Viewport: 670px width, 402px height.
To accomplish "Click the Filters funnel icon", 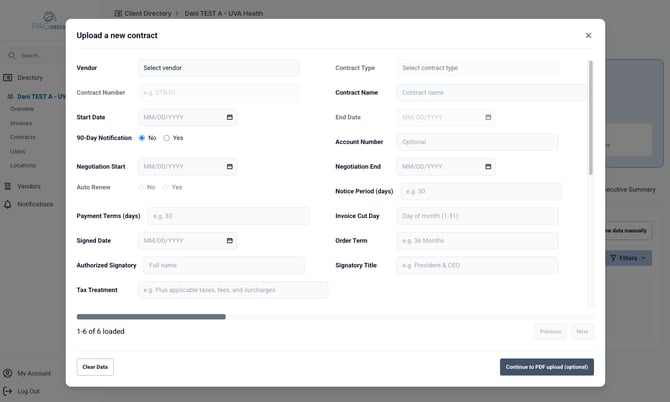I will tap(613, 258).
